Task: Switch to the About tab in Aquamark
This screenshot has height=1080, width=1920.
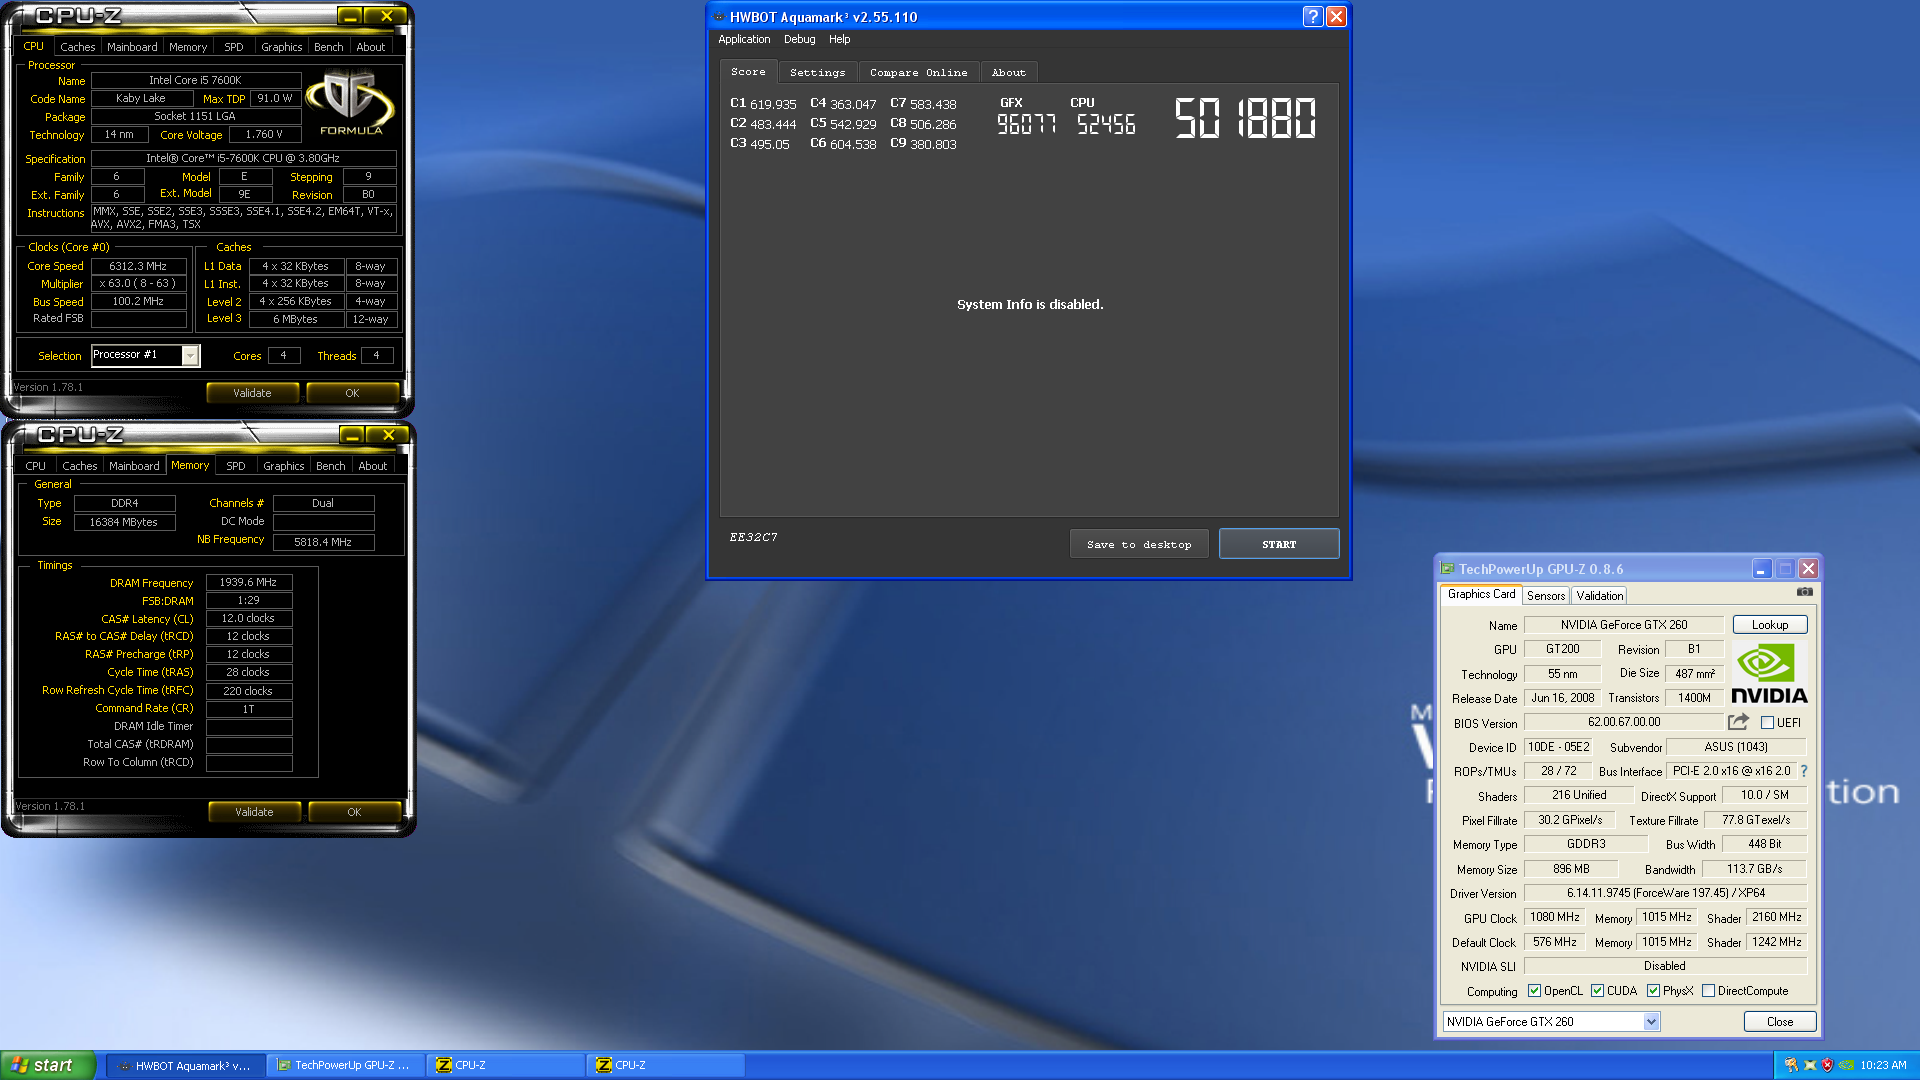Action: pos(1008,73)
